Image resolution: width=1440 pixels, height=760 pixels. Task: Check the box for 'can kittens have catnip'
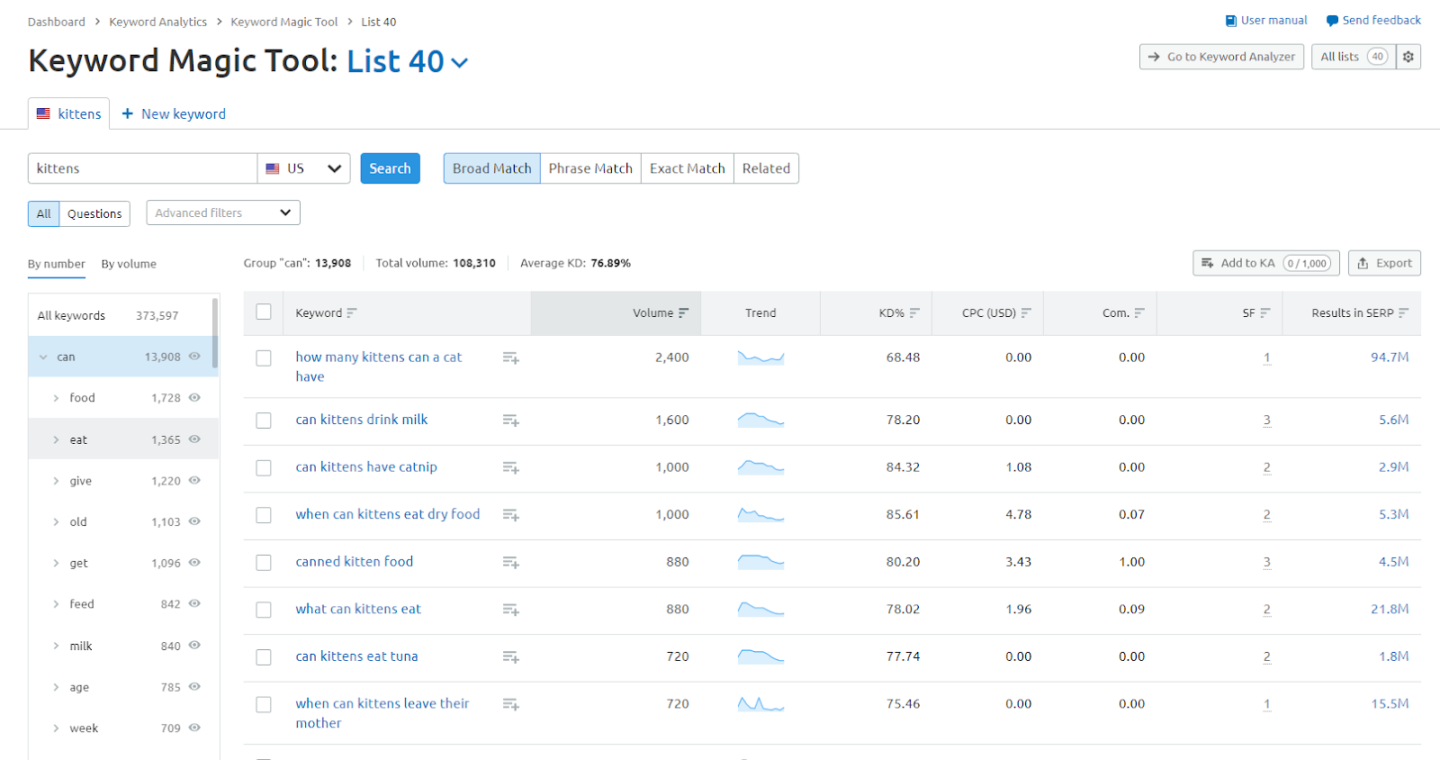click(264, 468)
